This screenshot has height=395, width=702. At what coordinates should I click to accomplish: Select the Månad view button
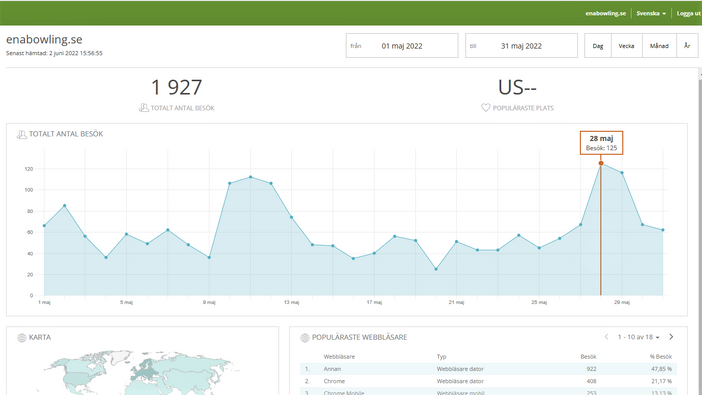(659, 46)
